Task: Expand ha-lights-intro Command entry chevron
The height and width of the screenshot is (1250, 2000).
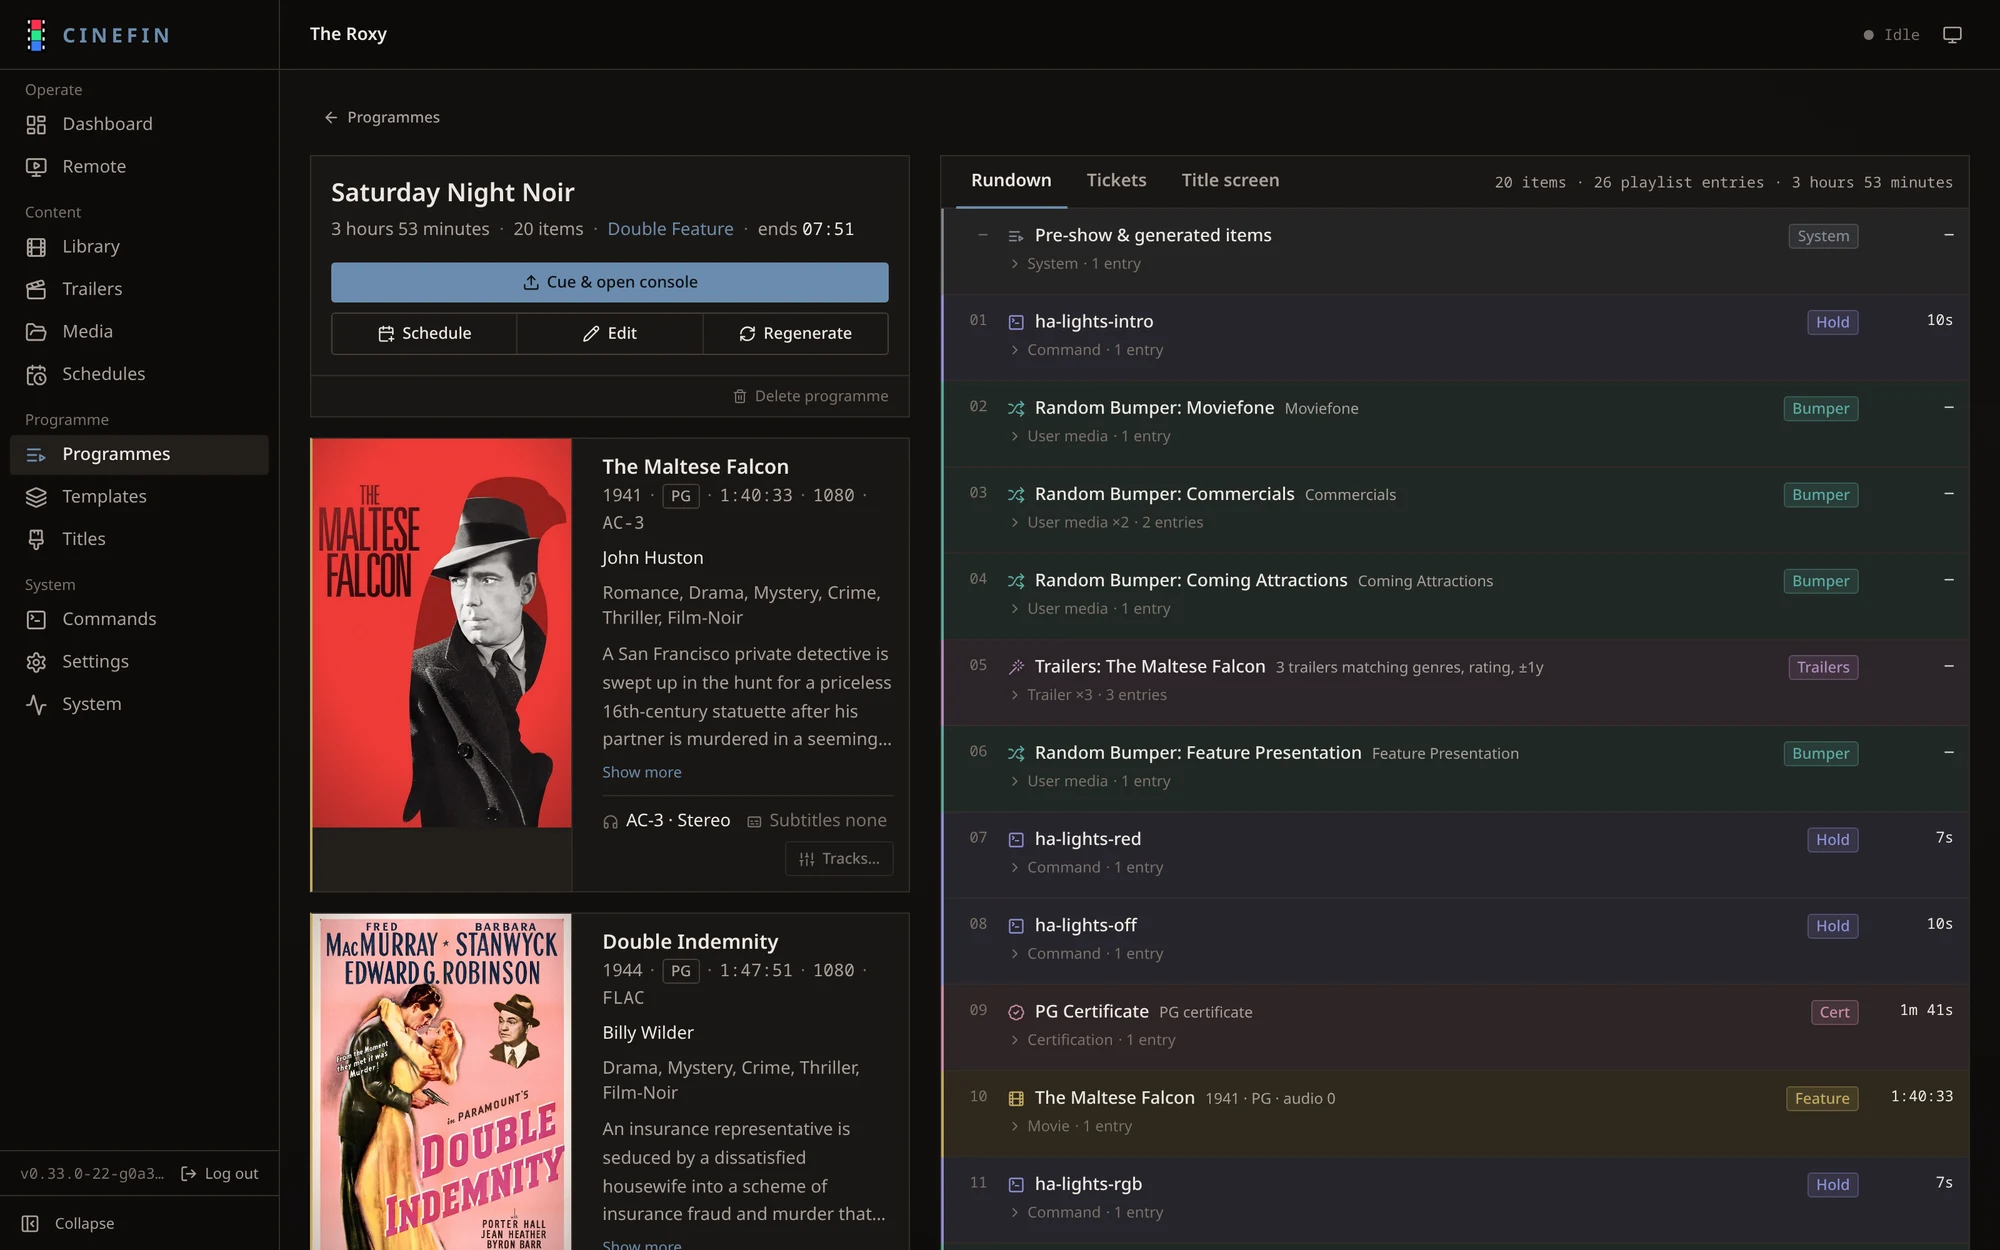Action: coord(1015,350)
